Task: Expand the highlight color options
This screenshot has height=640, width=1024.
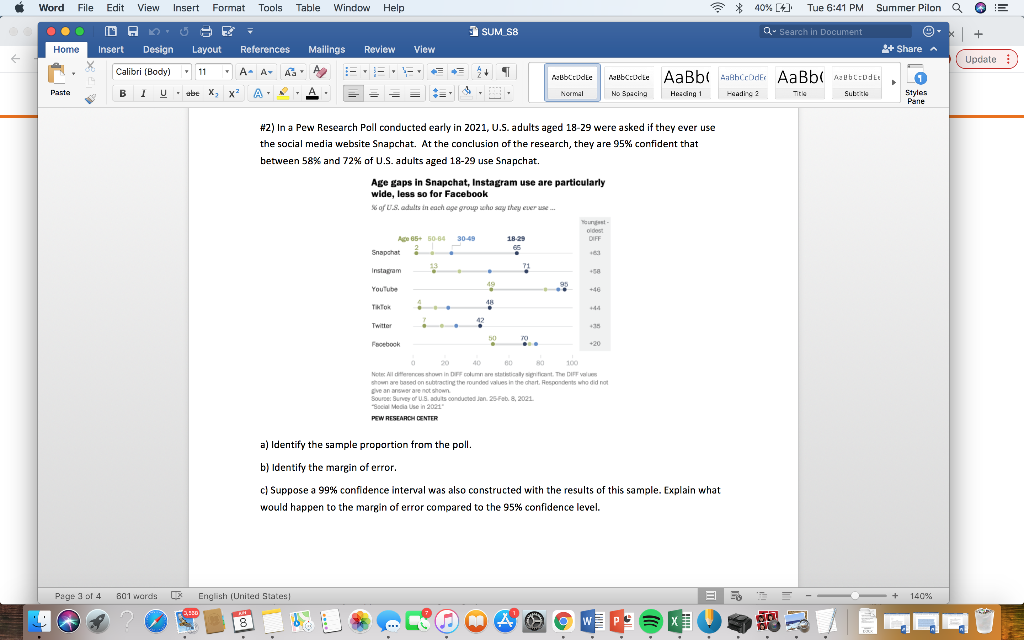Action: (299, 93)
